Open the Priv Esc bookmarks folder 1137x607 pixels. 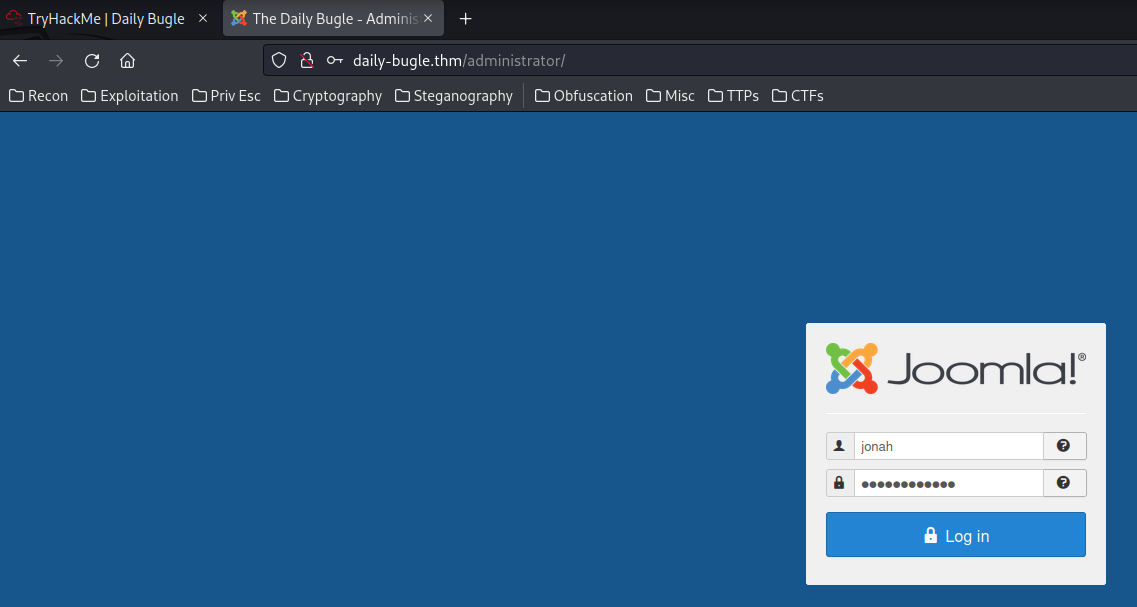[x=226, y=96]
